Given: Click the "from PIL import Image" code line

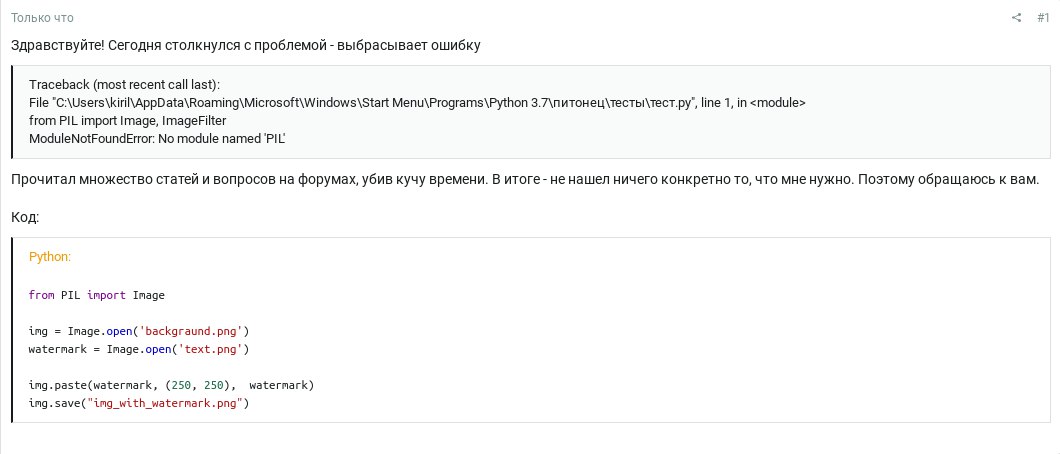Looking at the screenshot, I should tap(97, 295).
